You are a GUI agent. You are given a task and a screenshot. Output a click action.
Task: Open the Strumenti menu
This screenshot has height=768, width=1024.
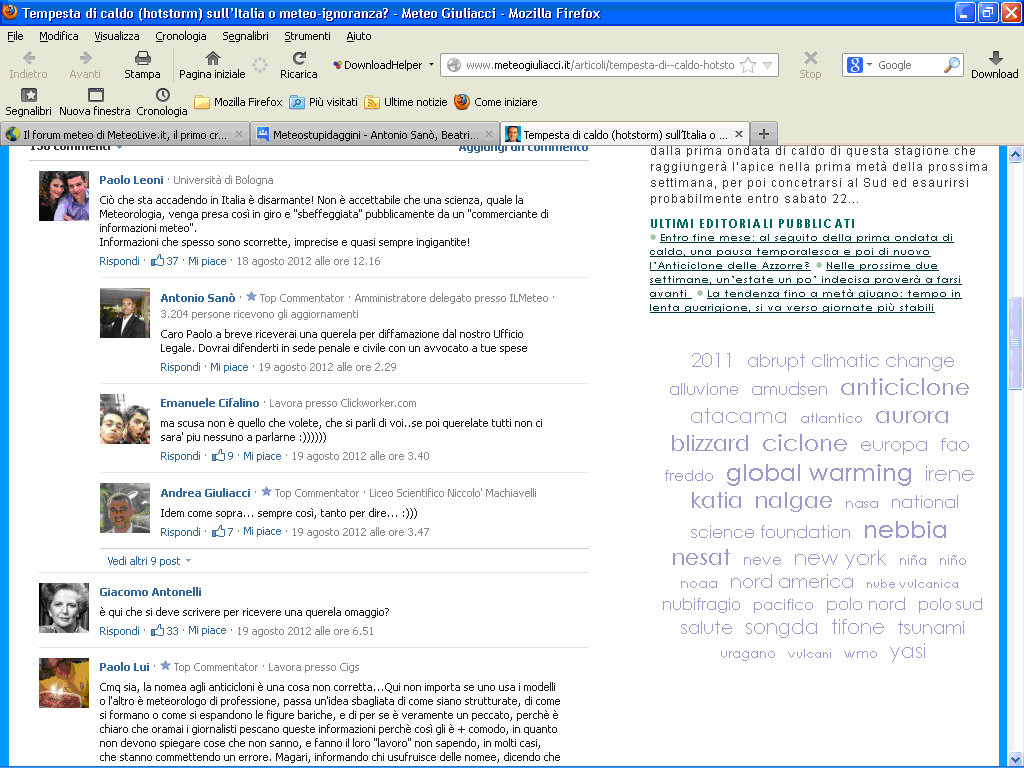tap(307, 36)
